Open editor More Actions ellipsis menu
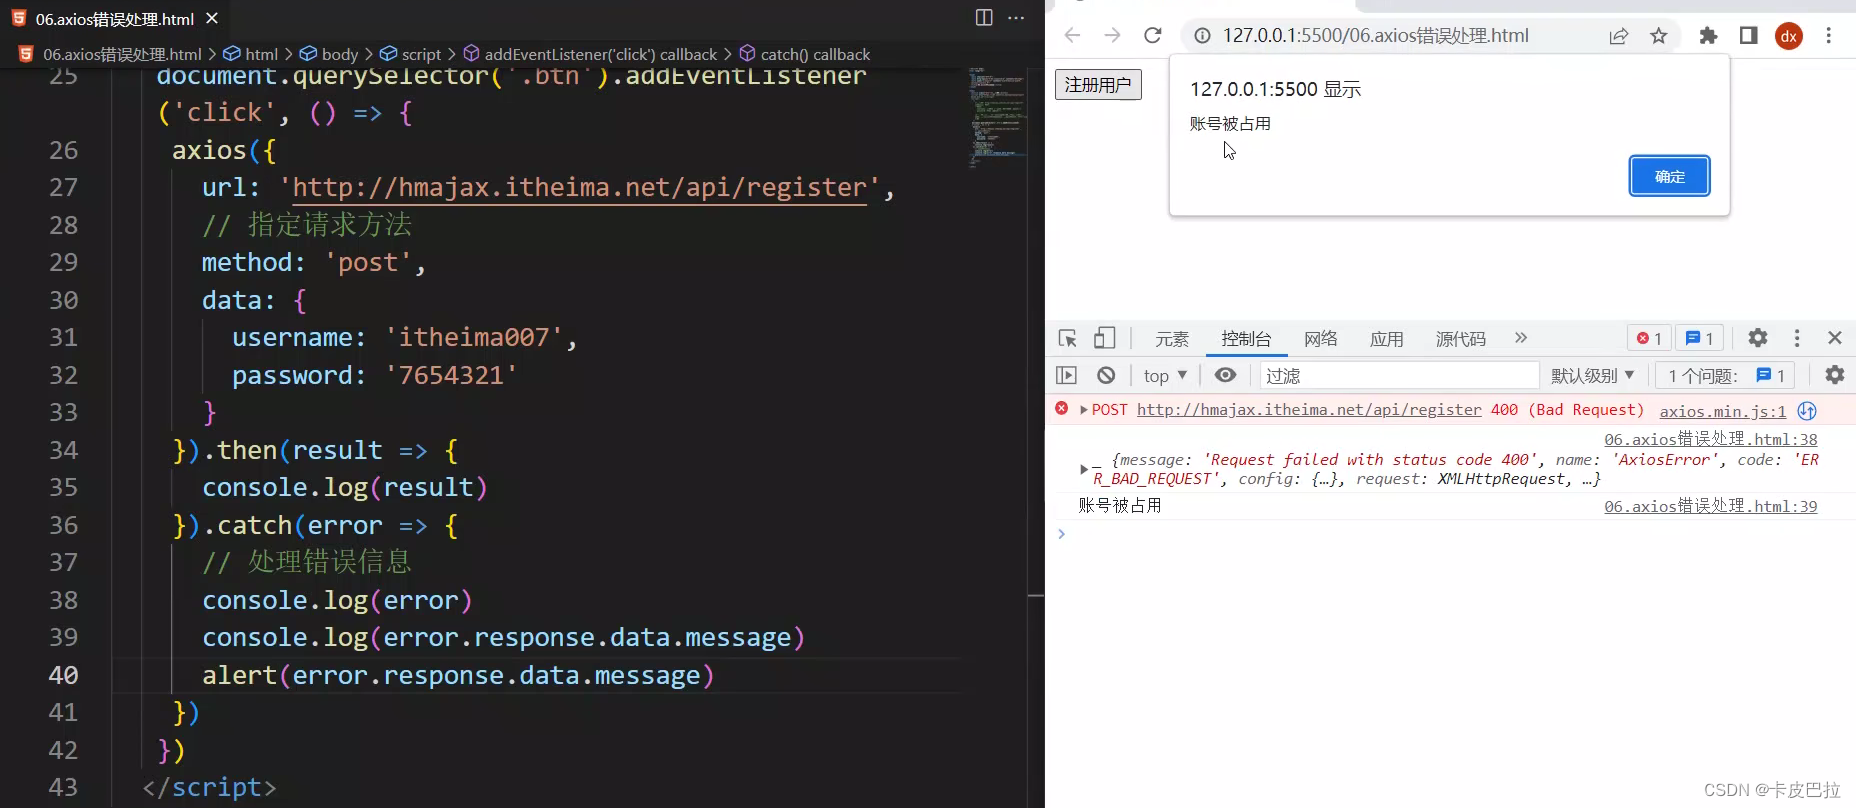The height and width of the screenshot is (808, 1856). pyautogui.click(x=1016, y=18)
